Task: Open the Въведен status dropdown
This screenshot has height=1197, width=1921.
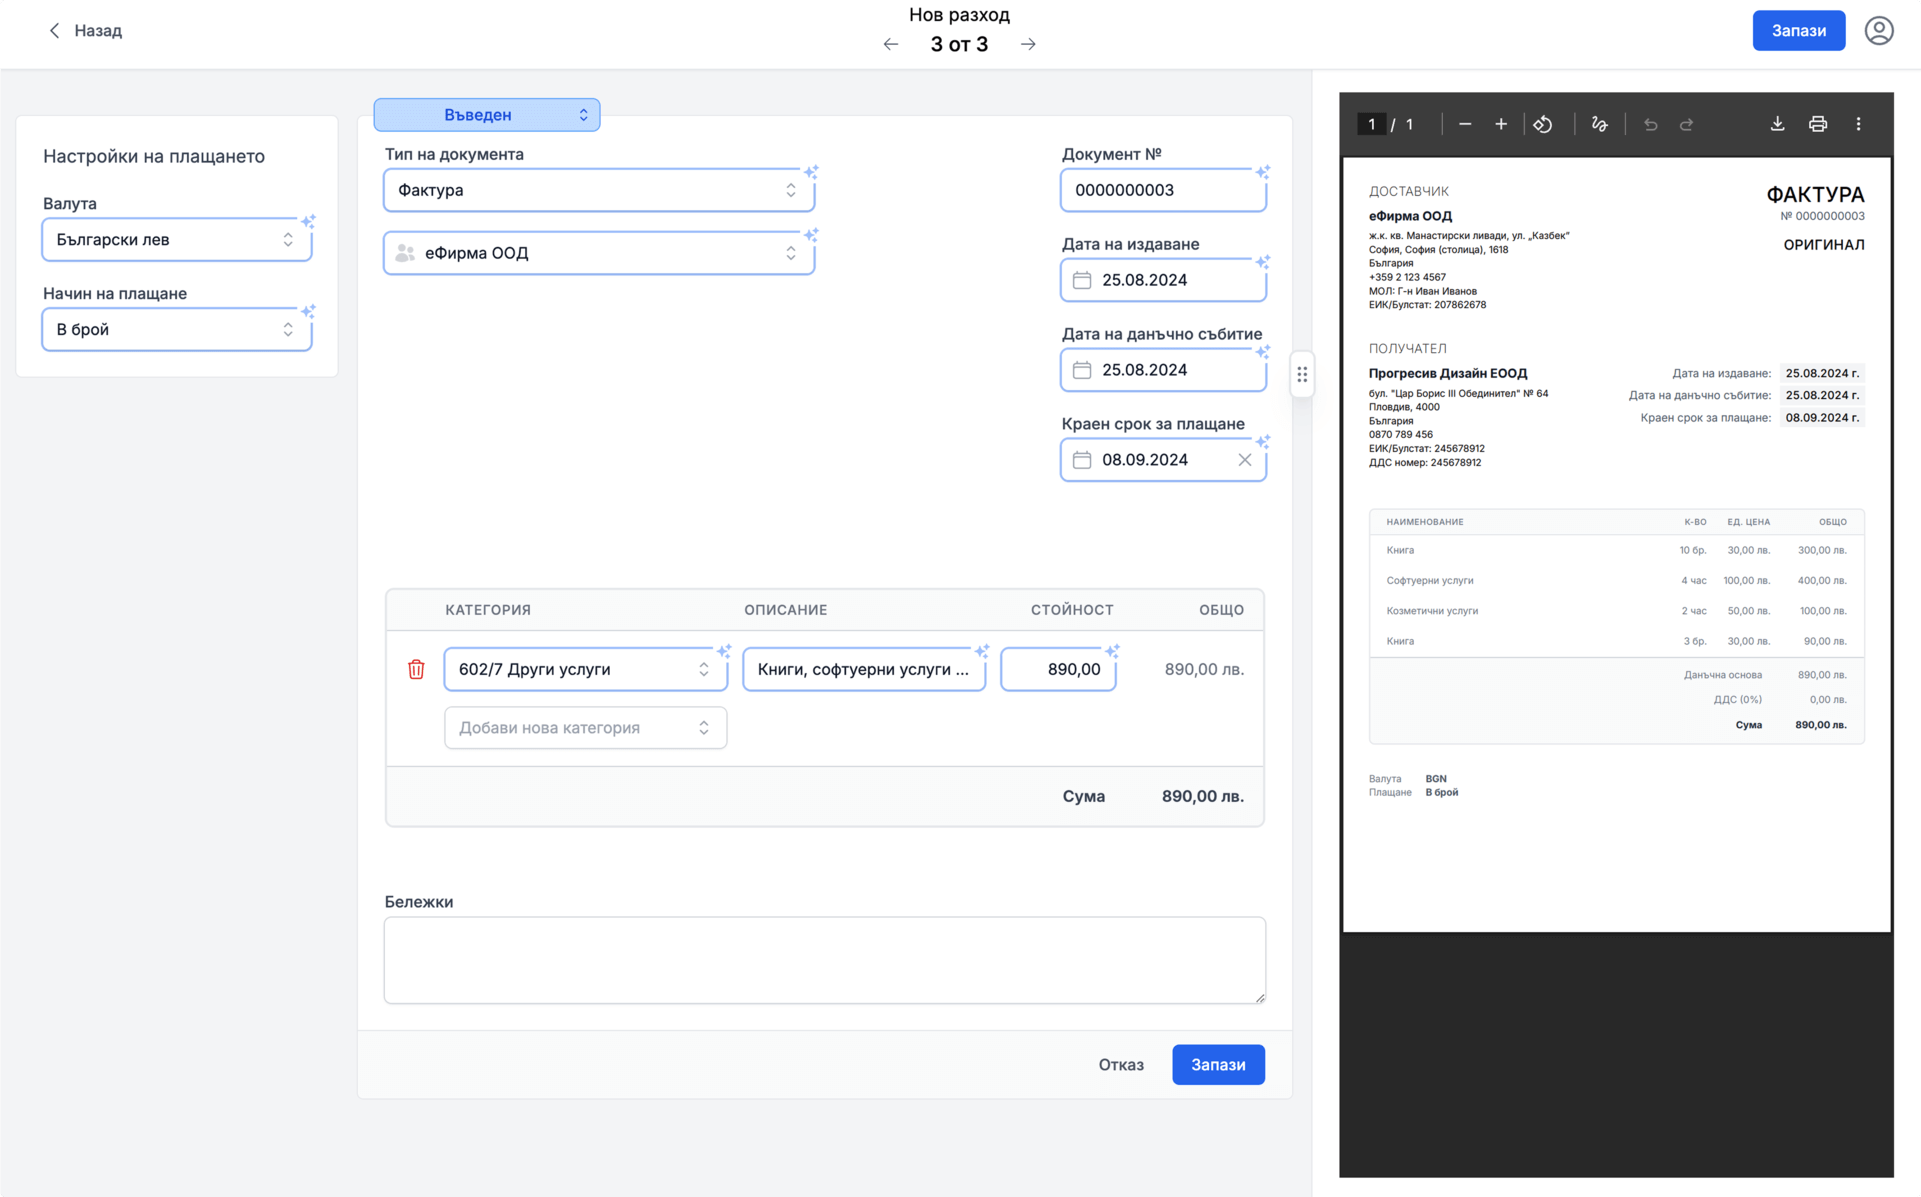Action: (487, 115)
